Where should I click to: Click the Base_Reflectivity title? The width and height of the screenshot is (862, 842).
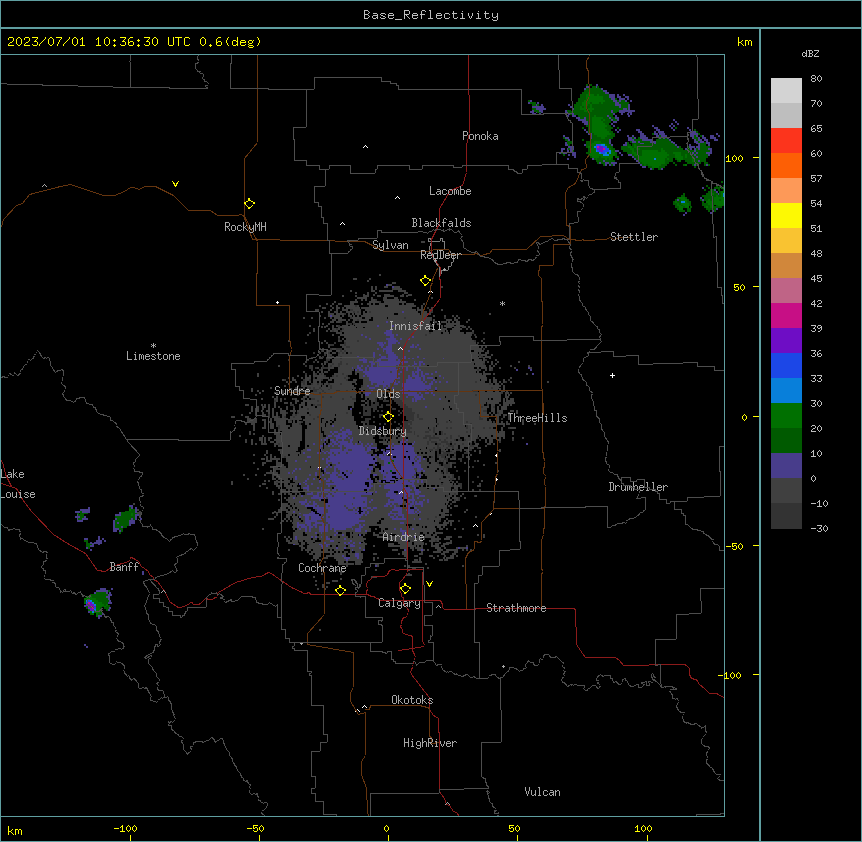coord(431,15)
